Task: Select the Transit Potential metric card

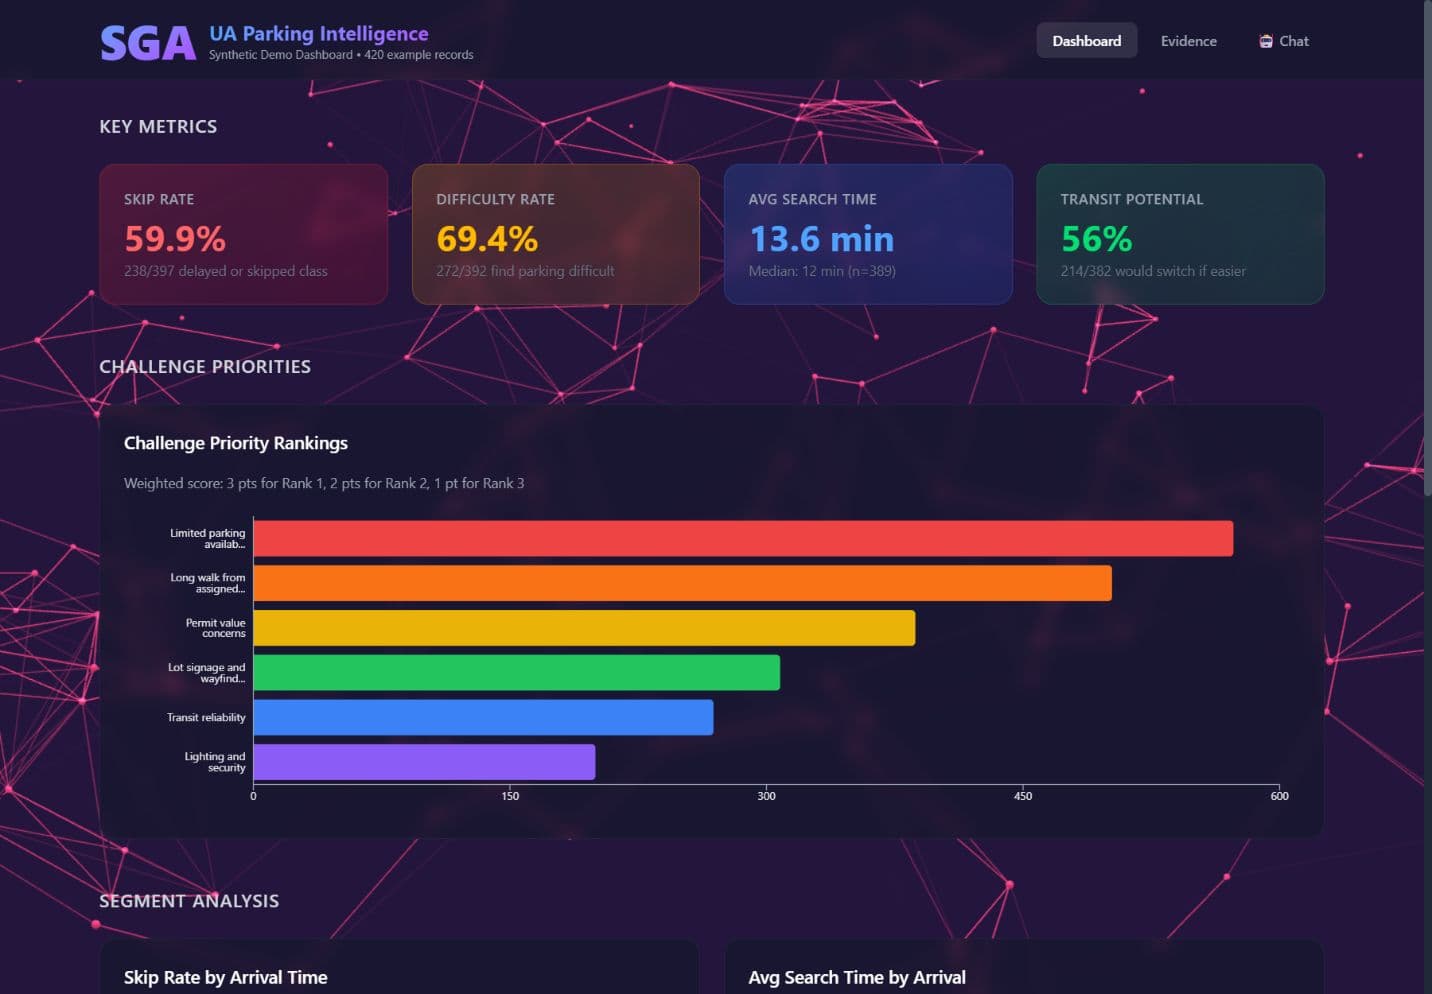Action: (1180, 234)
